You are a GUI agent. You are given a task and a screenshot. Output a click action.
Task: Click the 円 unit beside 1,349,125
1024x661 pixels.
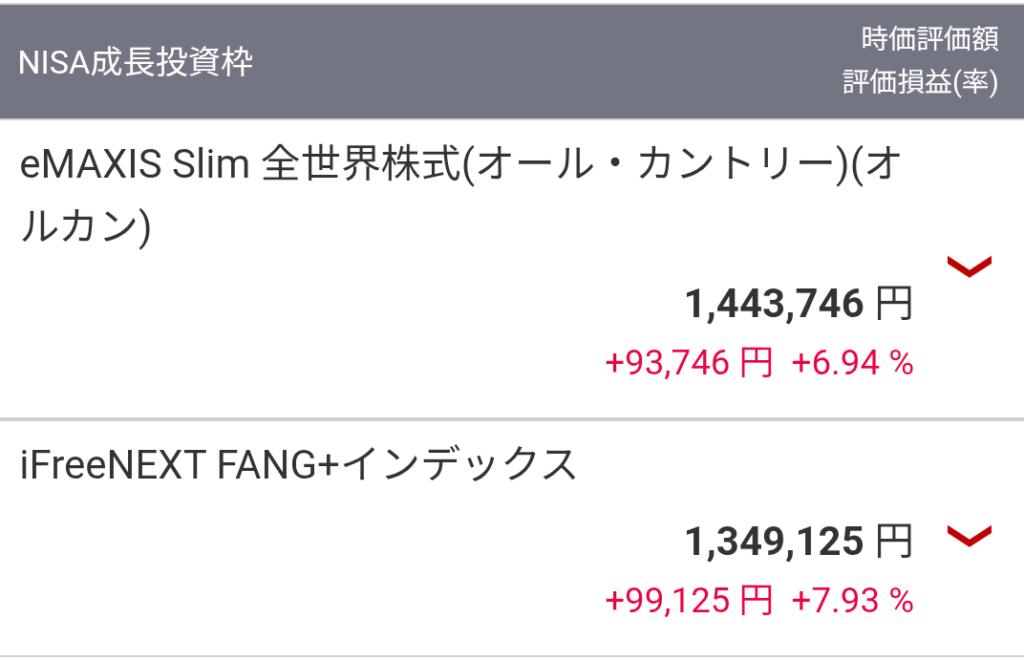(894, 542)
